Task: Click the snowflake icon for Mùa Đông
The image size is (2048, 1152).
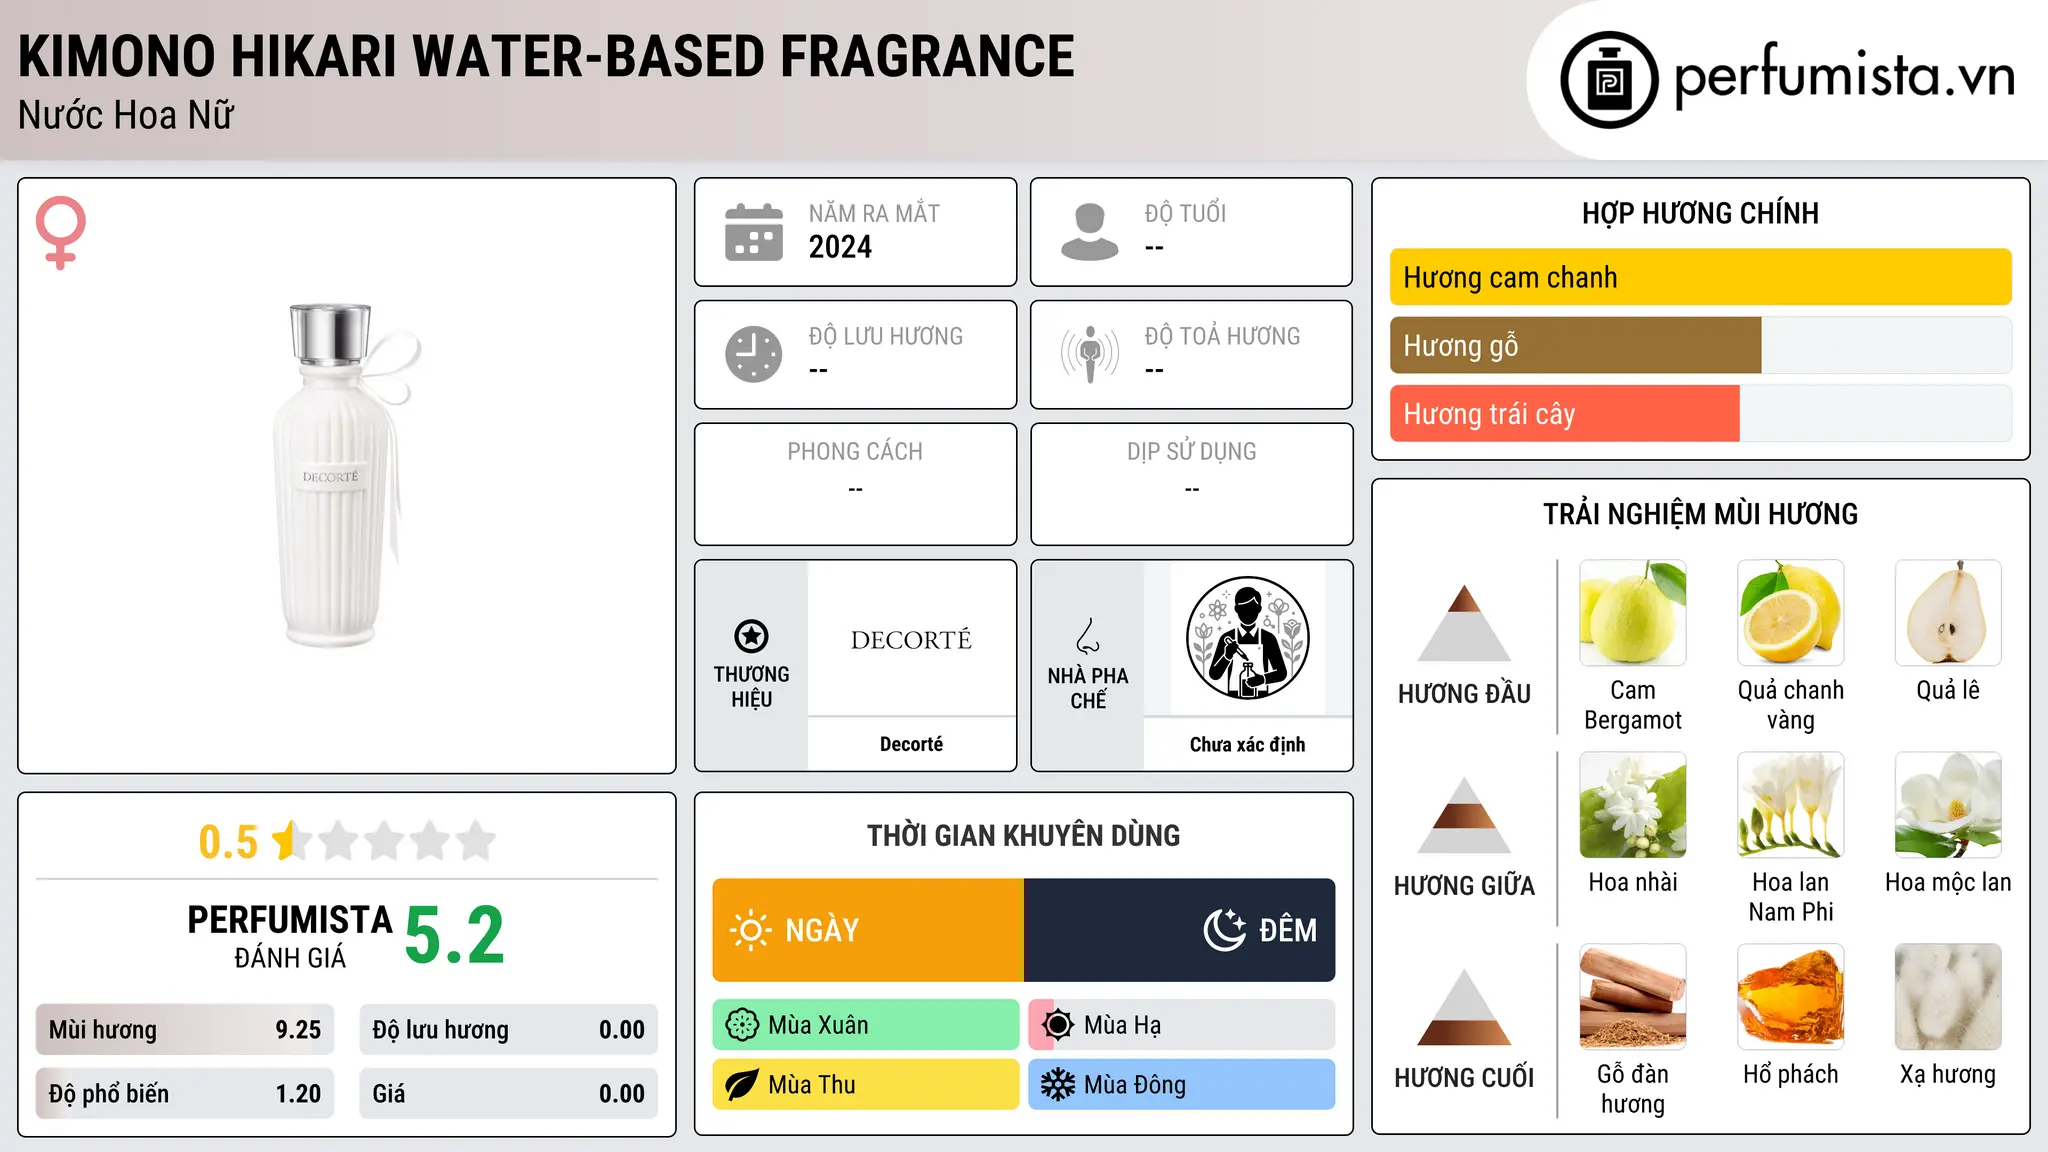Action: [x=1058, y=1085]
